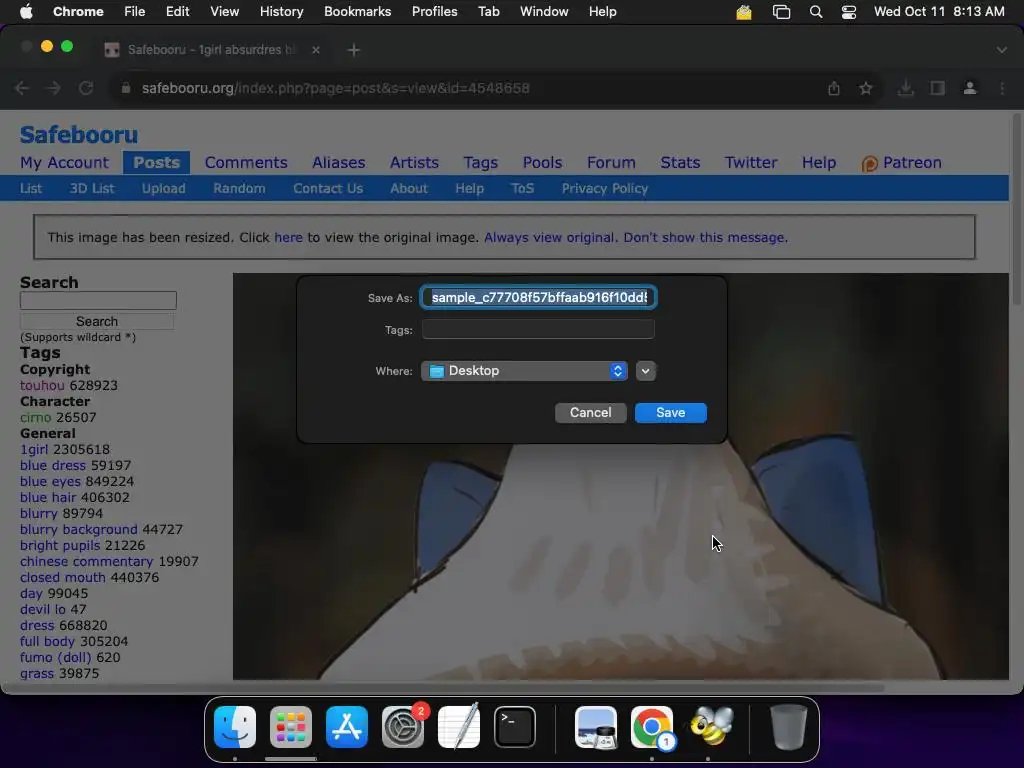Viewport: 1024px width, 768px height.
Task: Click the sidebar Search button
Action: point(97,321)
